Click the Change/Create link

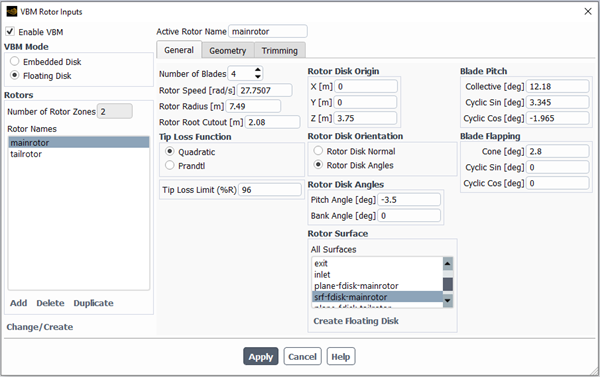point(40,327)
